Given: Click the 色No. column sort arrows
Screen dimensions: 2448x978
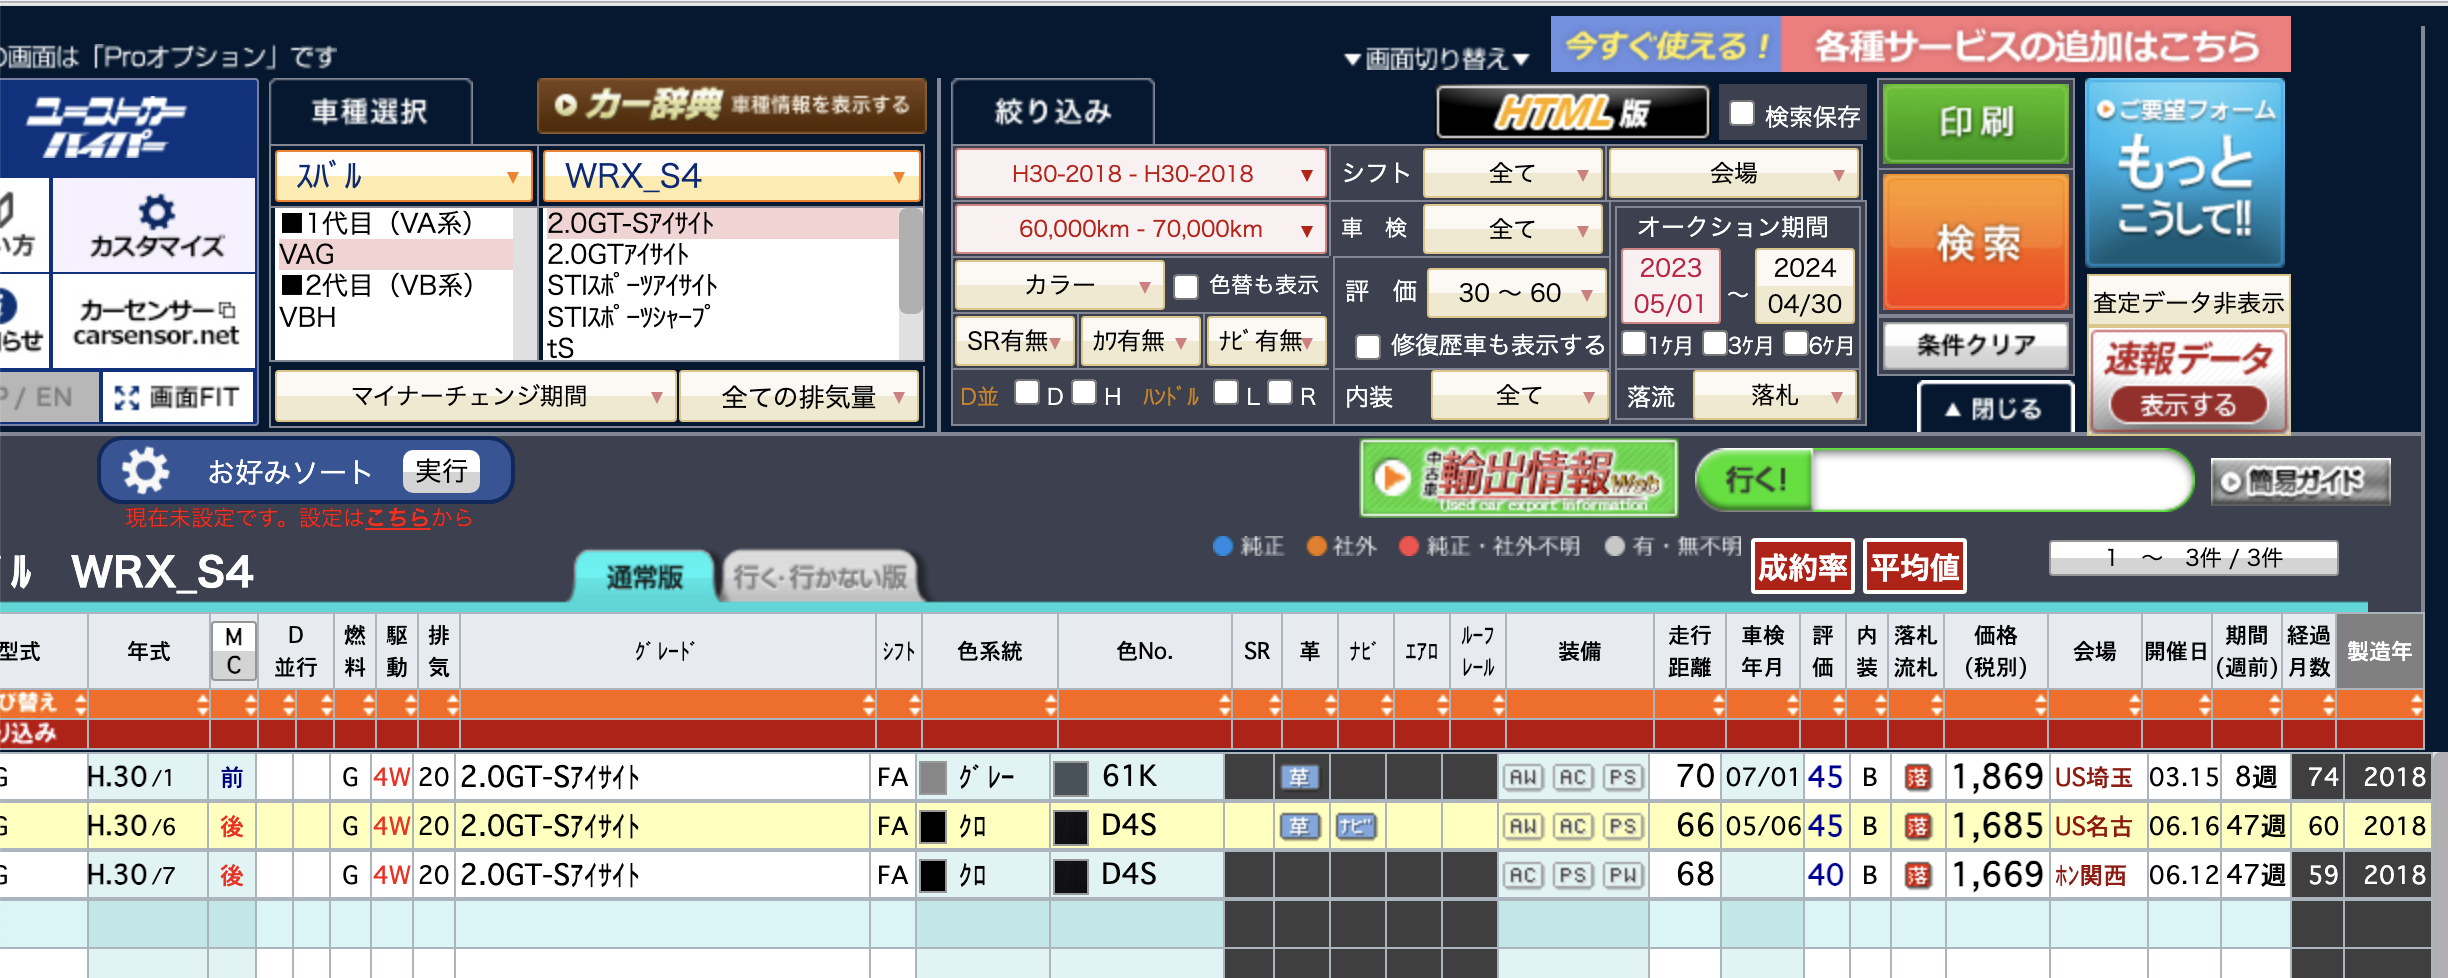Looking at the screenshot, I should (1224, 704).
